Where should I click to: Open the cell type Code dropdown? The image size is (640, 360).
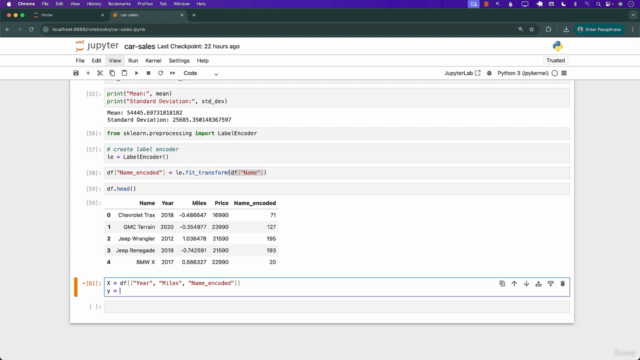pyautogui.click(x=201, y=73)
